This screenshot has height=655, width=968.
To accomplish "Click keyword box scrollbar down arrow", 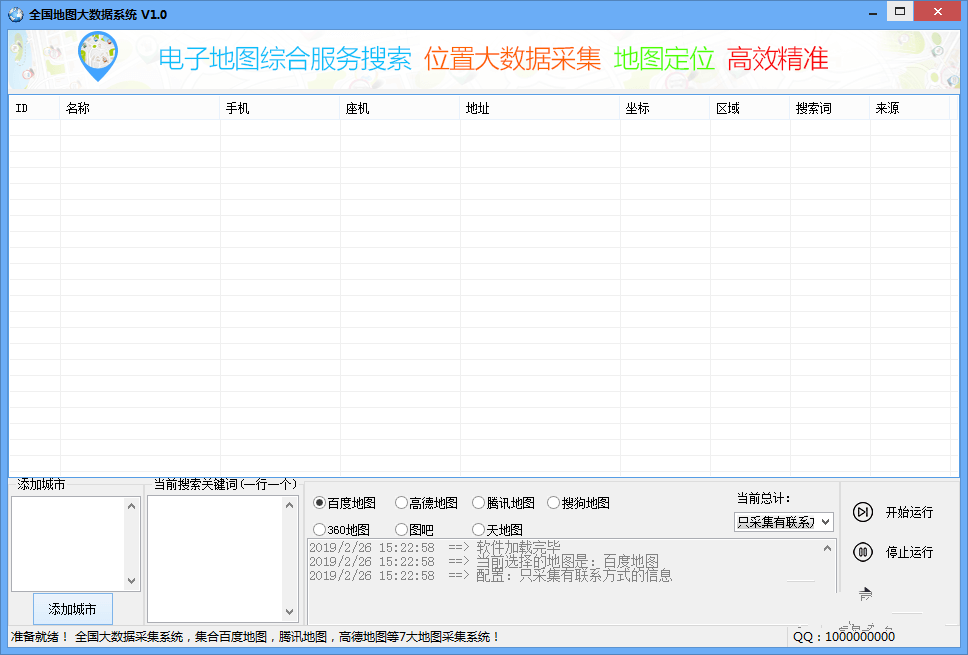I will pos(290,612).
